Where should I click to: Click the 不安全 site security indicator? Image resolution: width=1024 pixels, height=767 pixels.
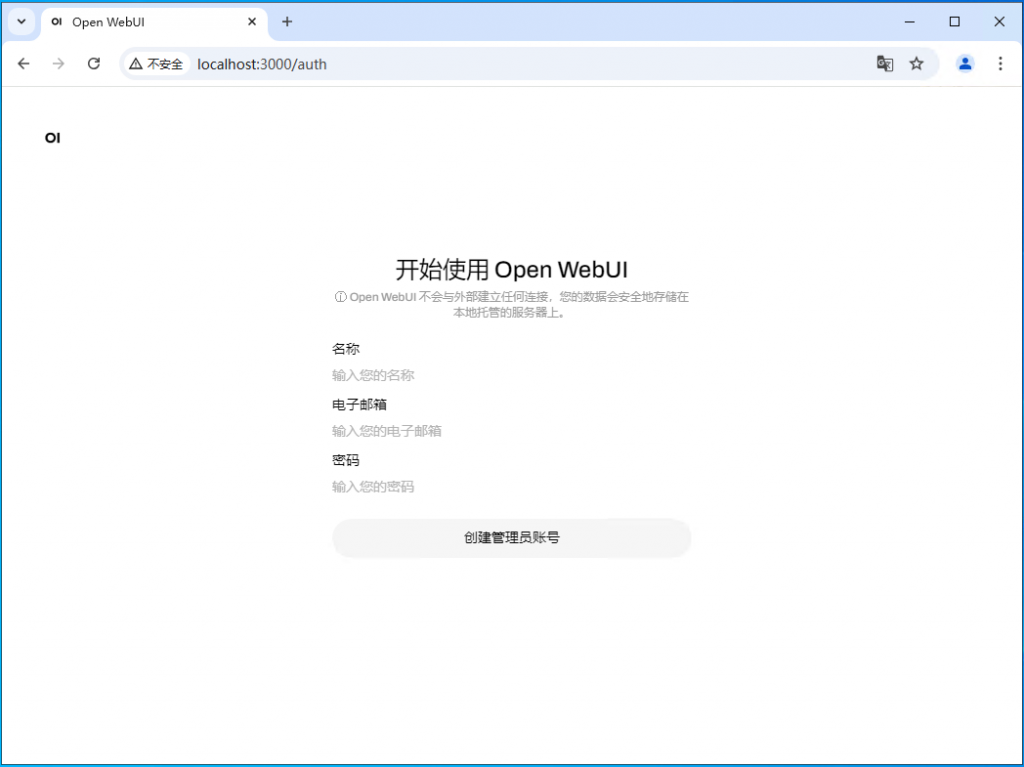click(155, 63)
